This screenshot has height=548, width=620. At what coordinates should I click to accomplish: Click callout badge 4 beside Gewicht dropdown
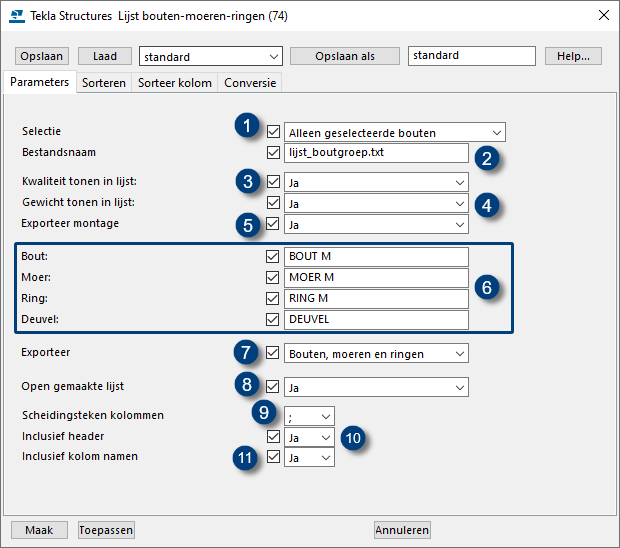pos(487,204)
